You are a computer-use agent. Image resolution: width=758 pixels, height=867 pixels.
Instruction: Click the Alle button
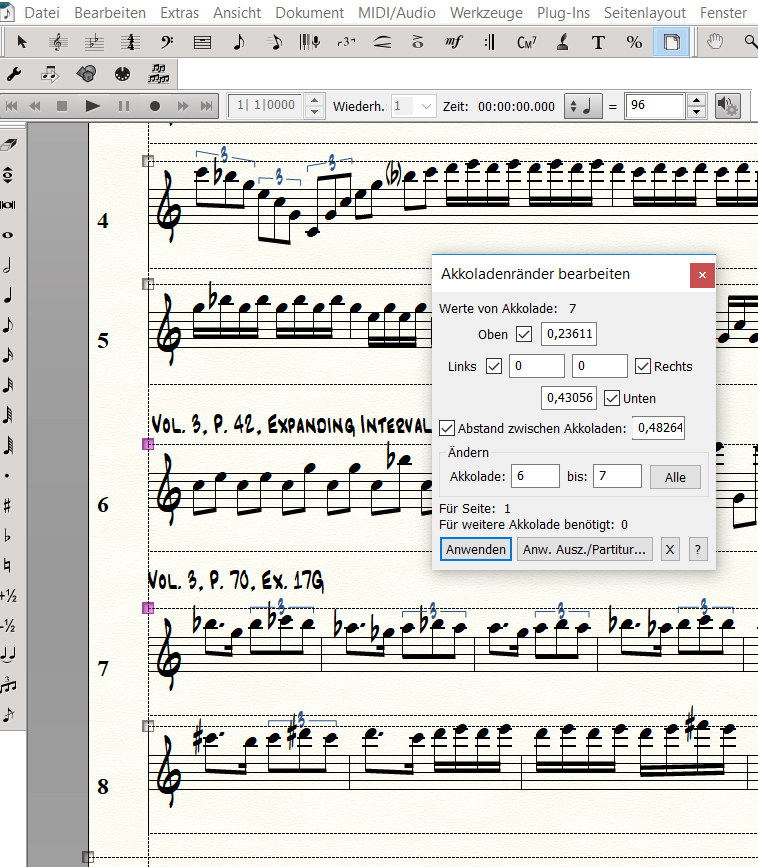pyautogui.click(x=675, y=477)
